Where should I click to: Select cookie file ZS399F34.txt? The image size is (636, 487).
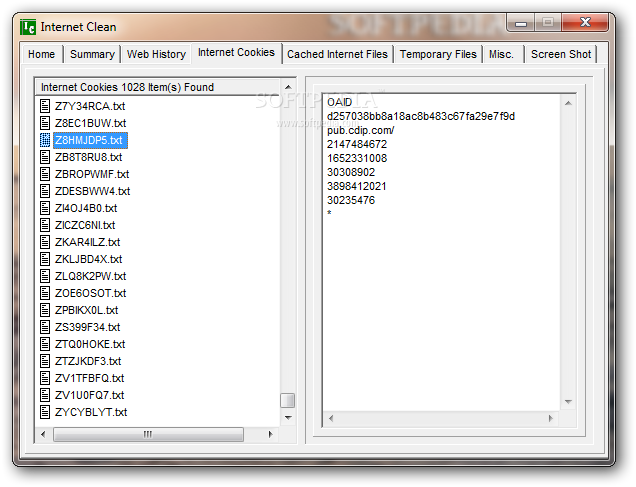(88, 327)
